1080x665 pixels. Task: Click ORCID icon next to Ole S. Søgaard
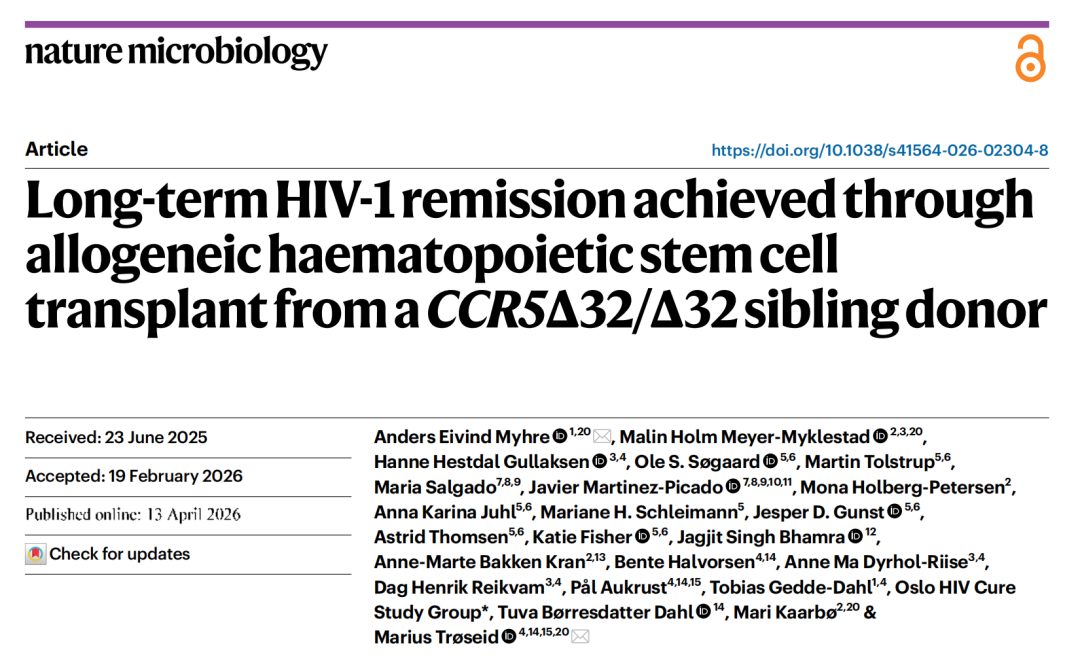tap(771, 462)
